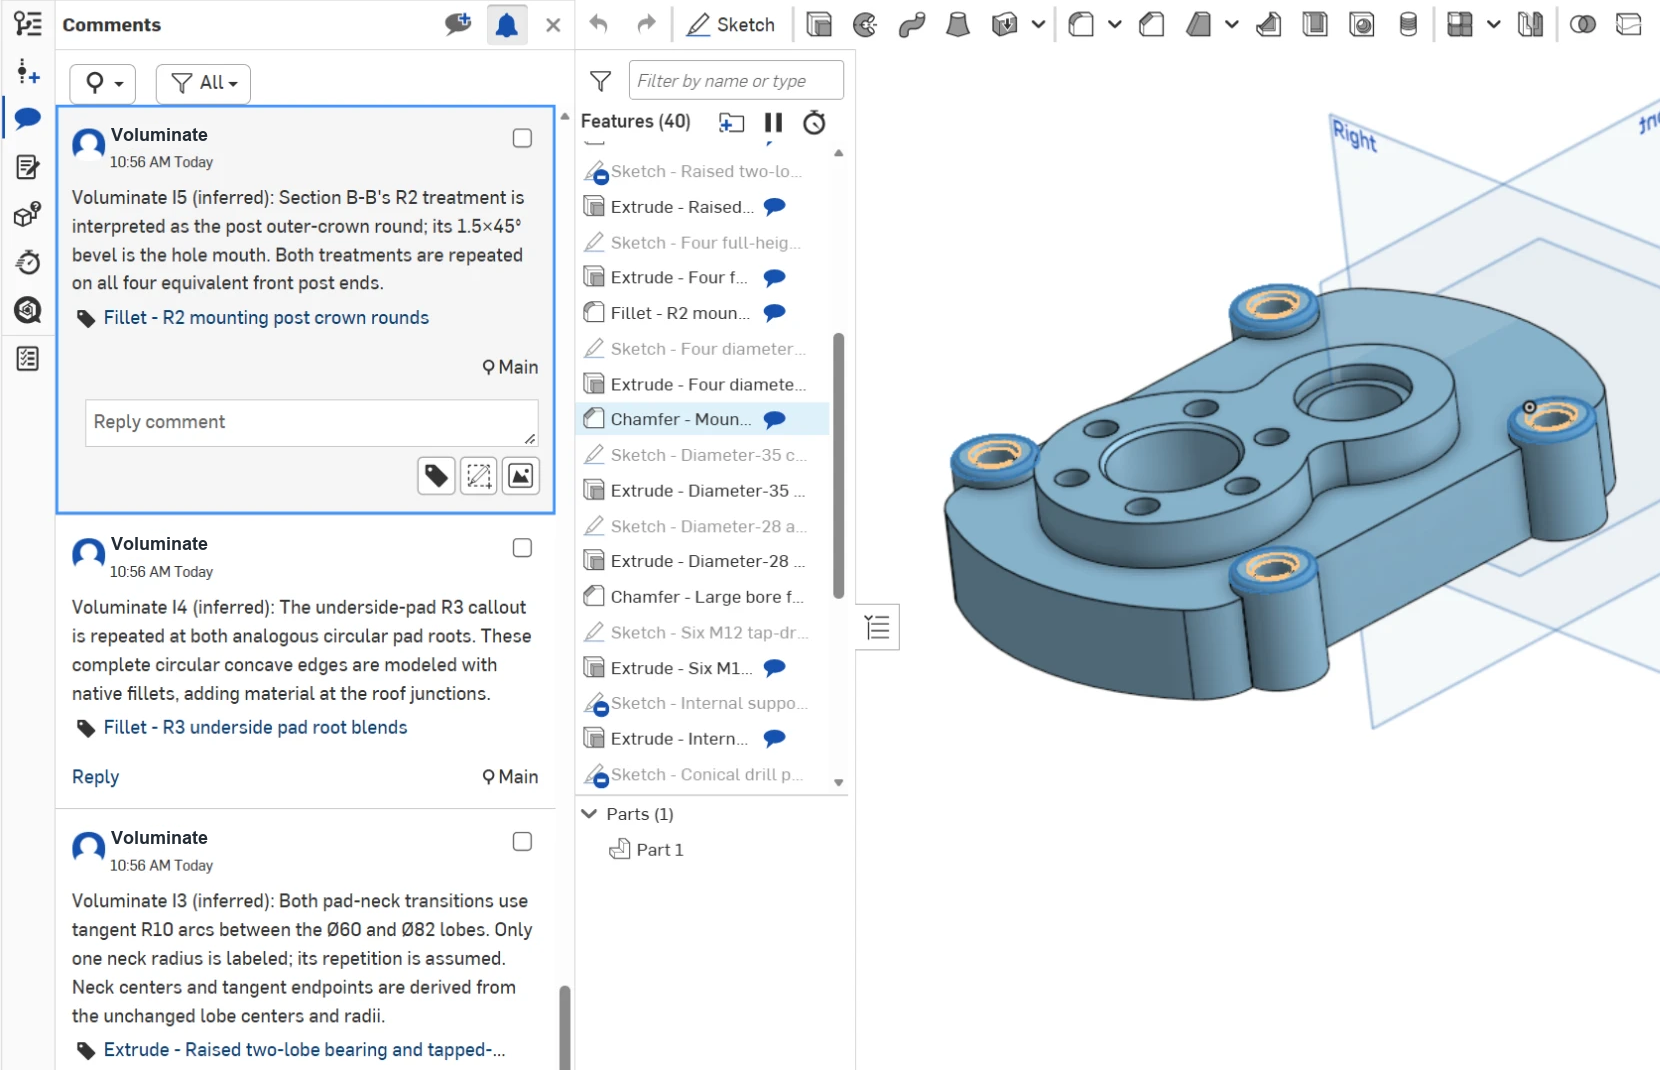Viewport: 1660px width, 1070px height.
Task: Click the Fillet tool icon in toolbar
Action: [1081, 24]
